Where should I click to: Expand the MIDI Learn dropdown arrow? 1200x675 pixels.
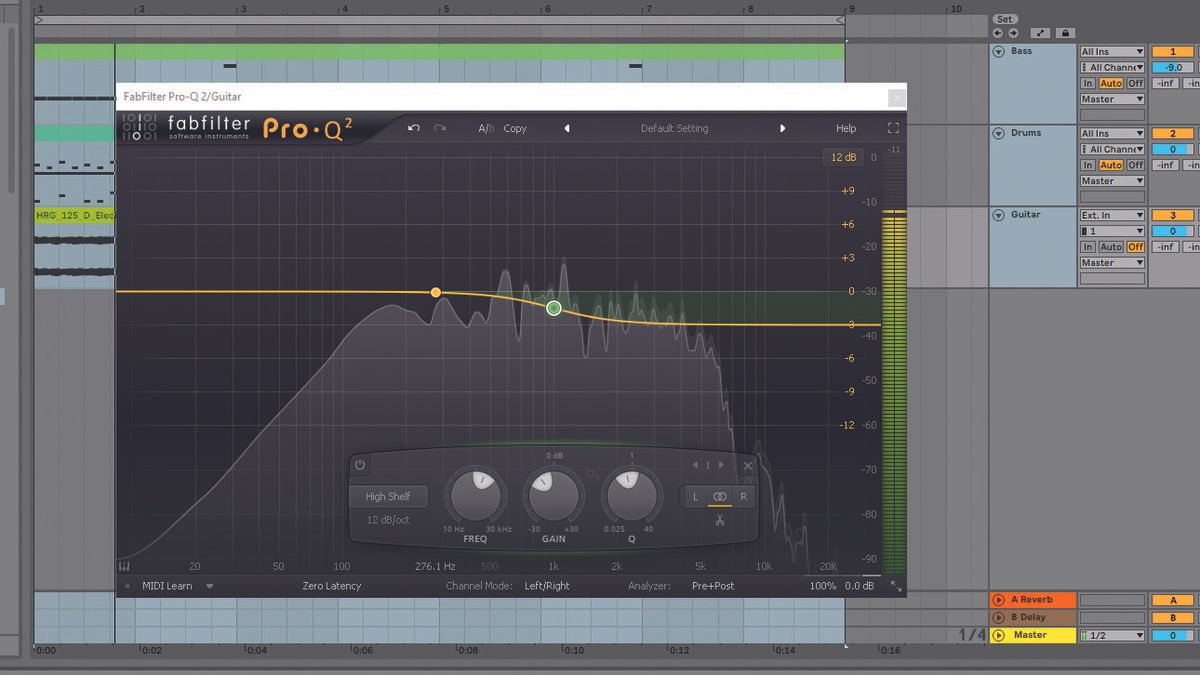click(209, 587)
